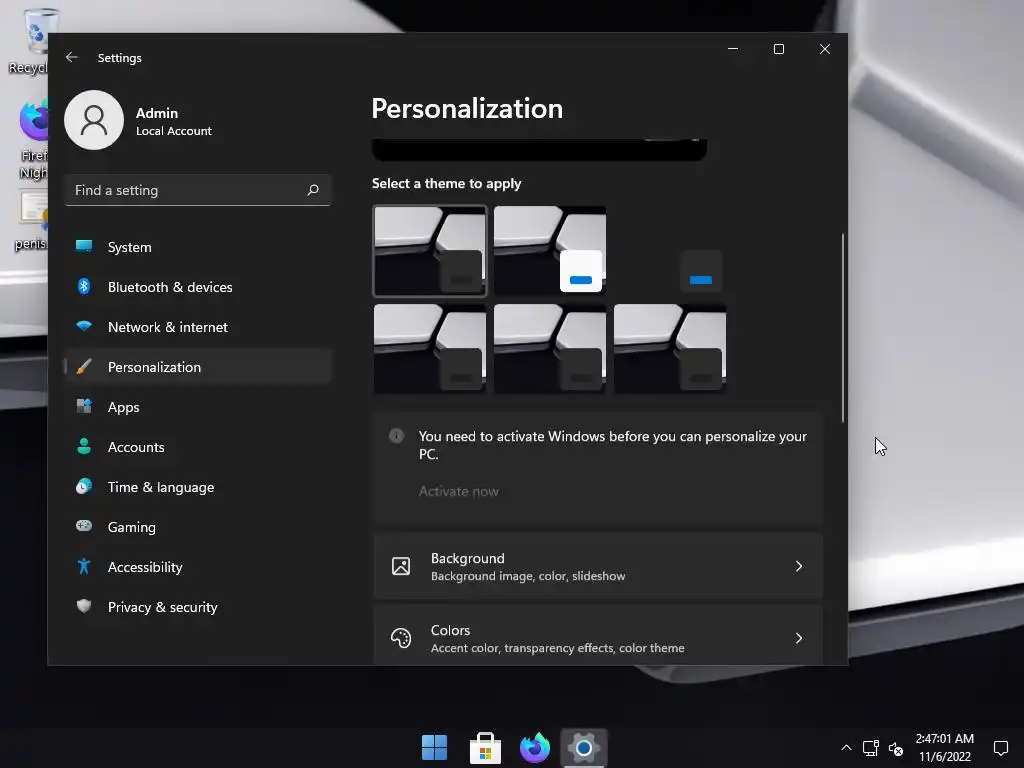Click the Accessibility figure icon
This screenshot has height=768, width=1024.
[x=84, y=566]
